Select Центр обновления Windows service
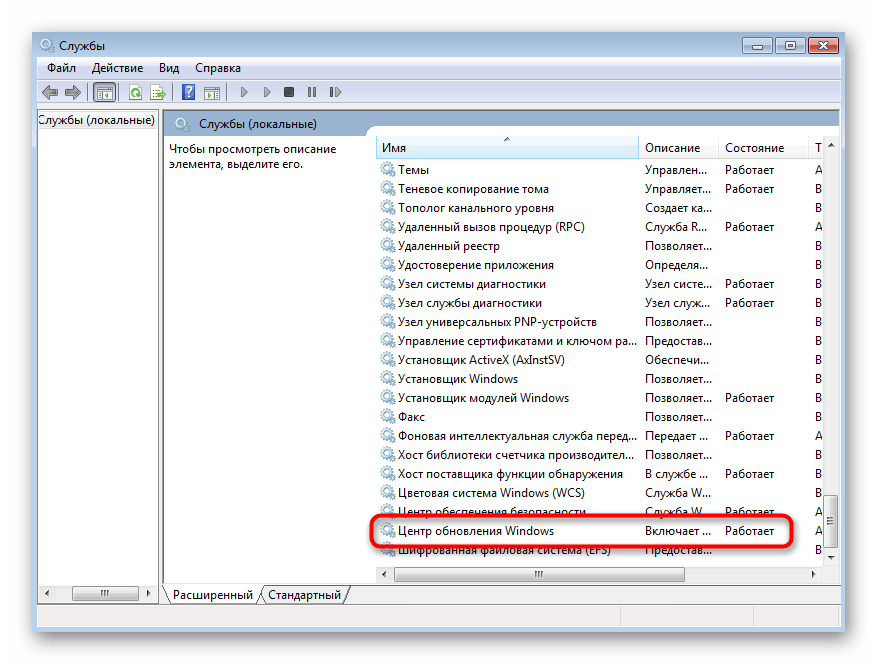877x664 pixels. [475, 531]
